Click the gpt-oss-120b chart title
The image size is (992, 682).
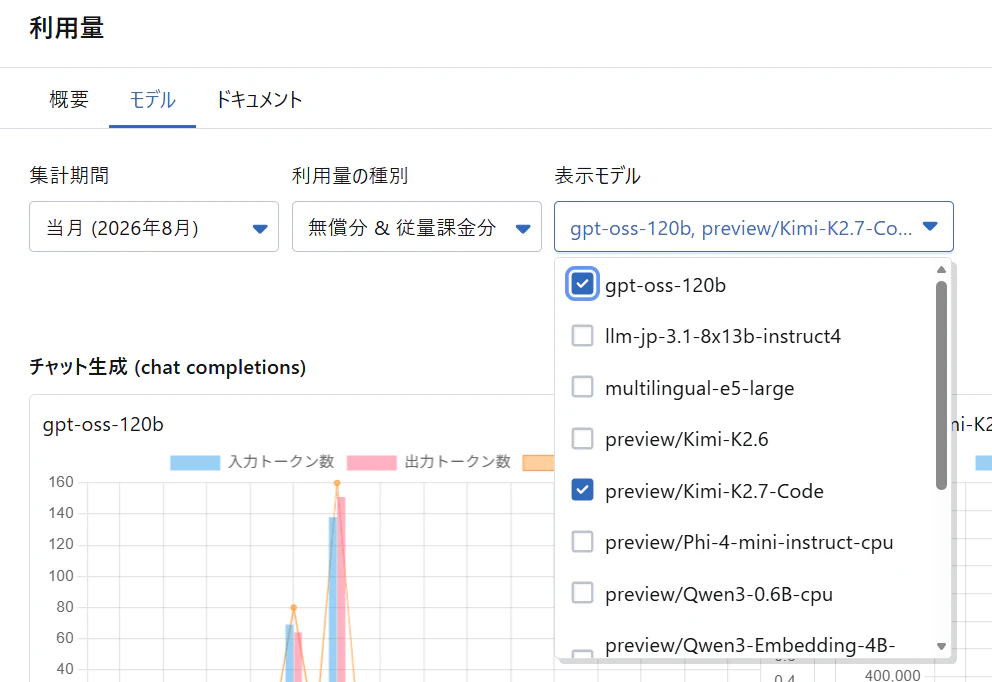103,425
